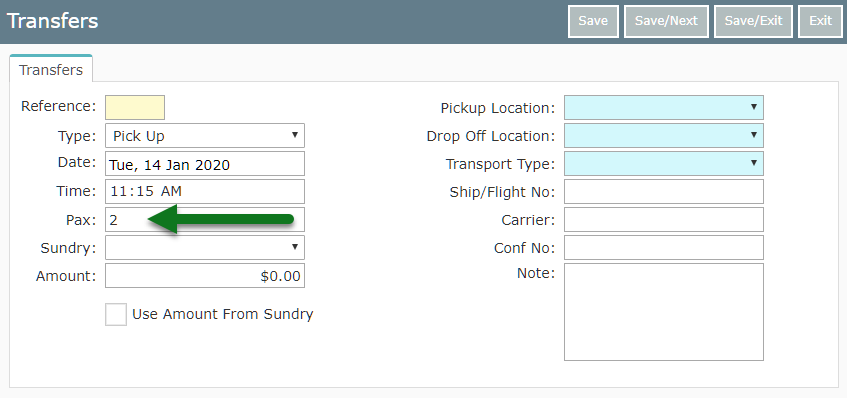The height and width of the screenshot is (398, 847).
Task: Click the Conf No input field
Action: [x=664, y=247]
